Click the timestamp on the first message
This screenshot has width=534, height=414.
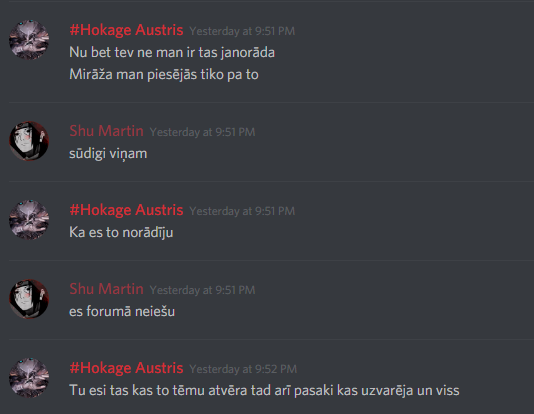click(x=242, y=31)
